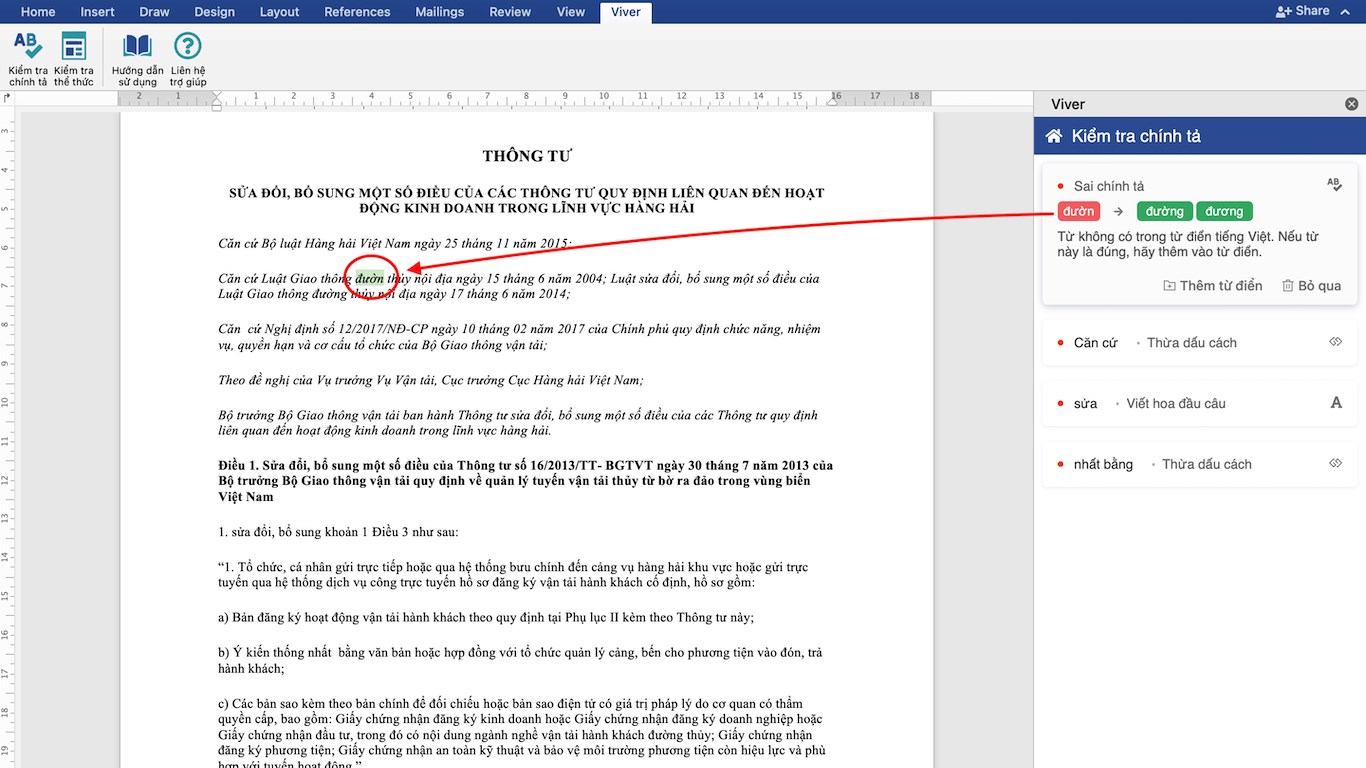Open the Insert ribbon tab

click(98, 12)
